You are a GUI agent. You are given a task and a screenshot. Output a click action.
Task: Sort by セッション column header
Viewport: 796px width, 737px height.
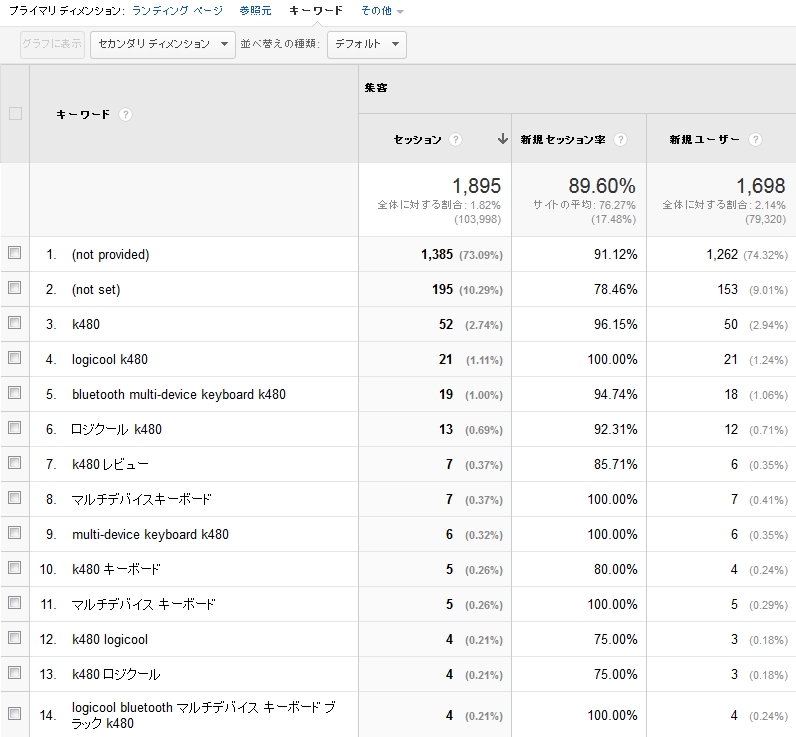[418, 140]
